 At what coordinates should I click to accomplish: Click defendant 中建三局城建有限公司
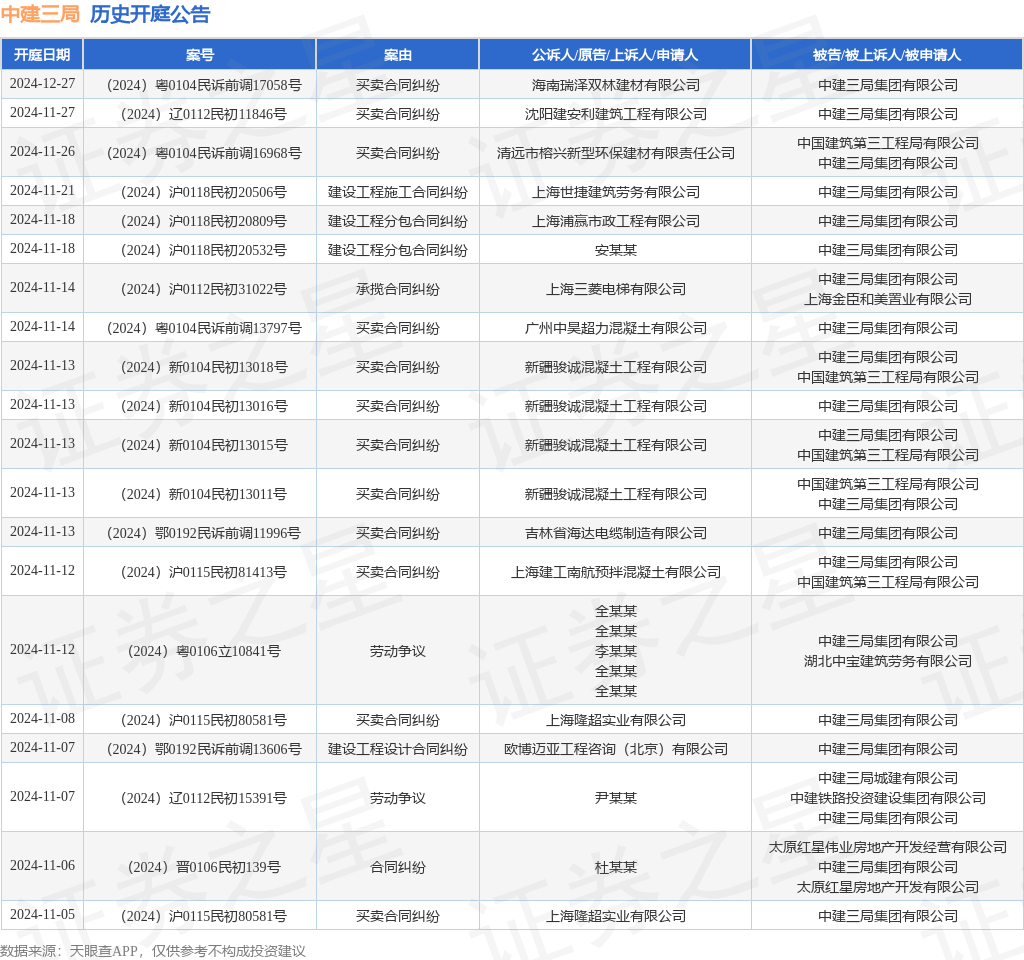tap(888, 778)
